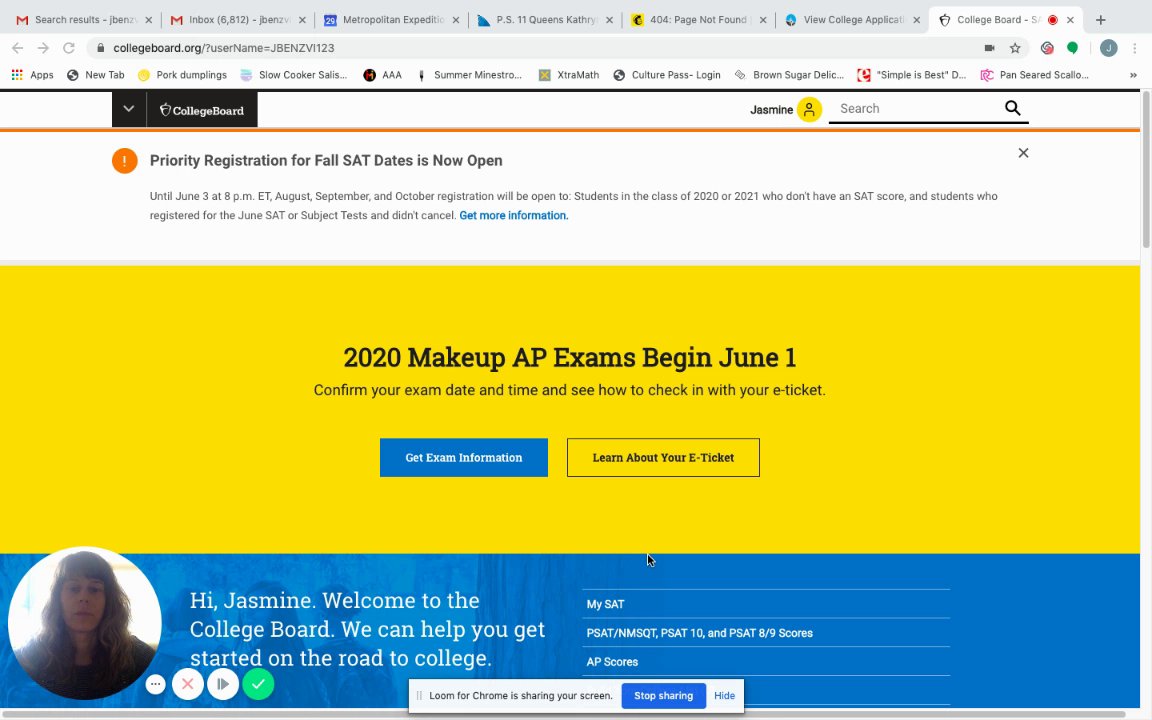Switch to the P.S. 11 Queens tab

544,20
